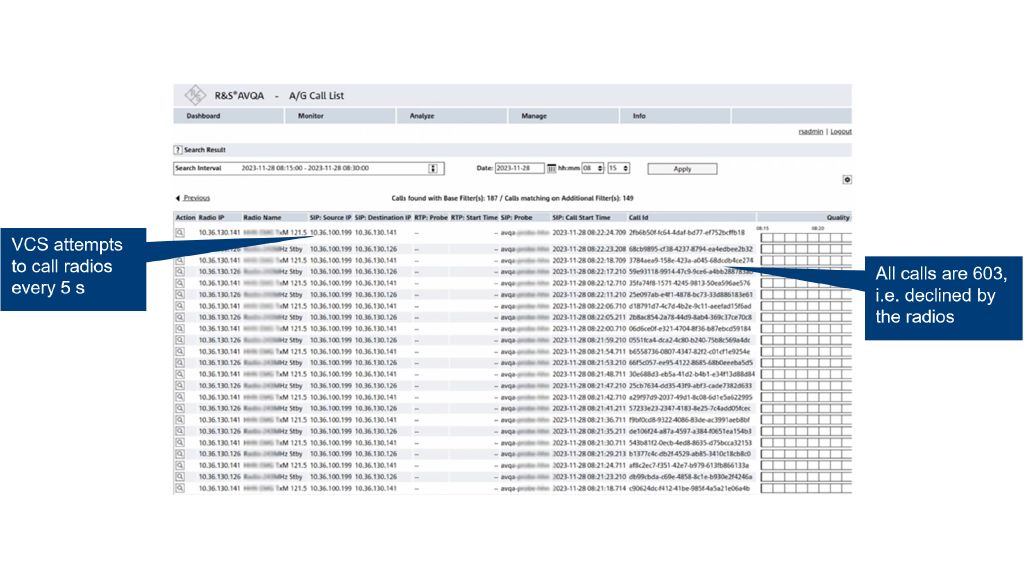This screenshot has width=1024, height=576.
Task: Open details for call at 08:22:24.709
Action: point(180,232)
